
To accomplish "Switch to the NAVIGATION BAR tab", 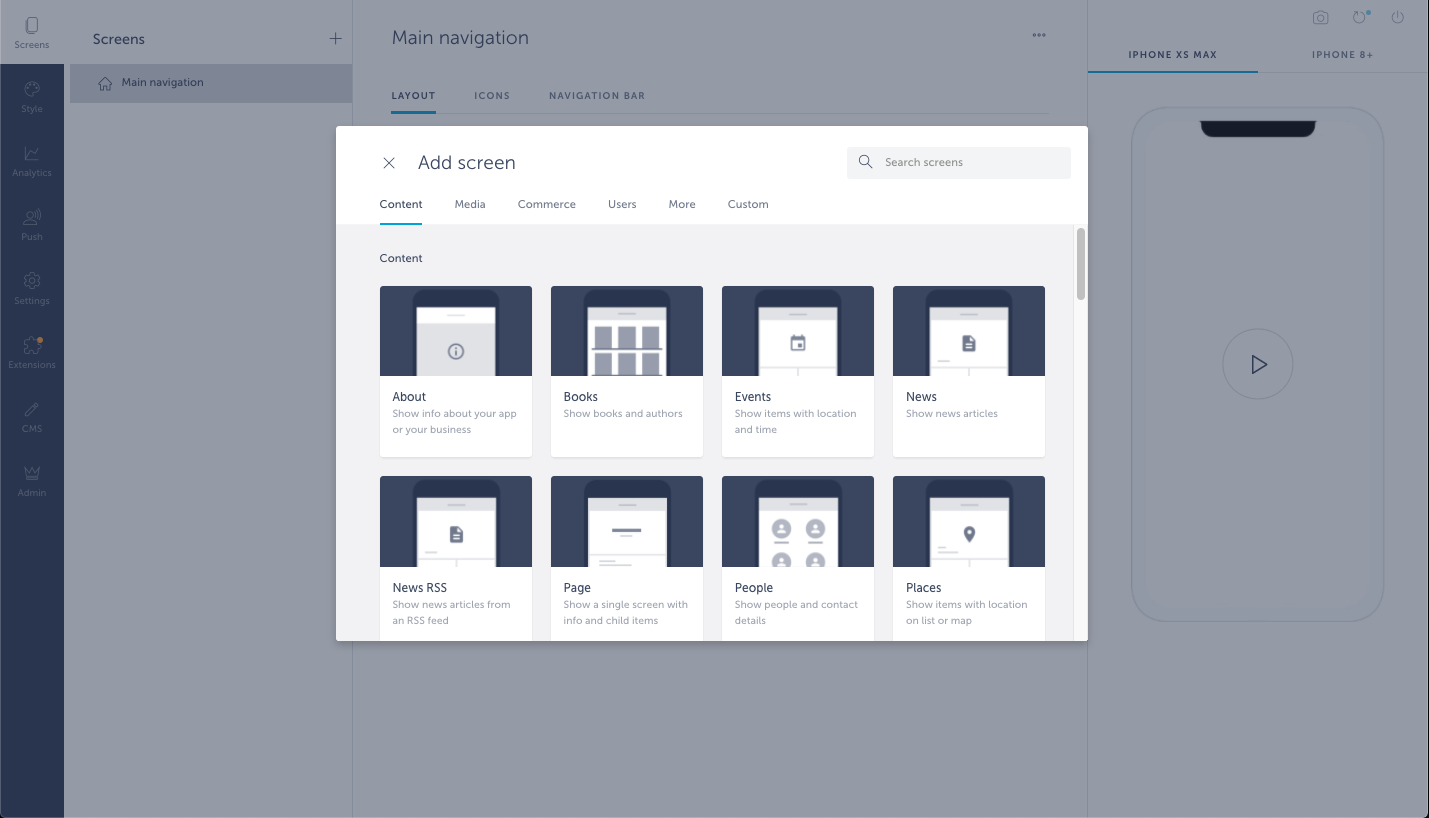I will [597, 95].
